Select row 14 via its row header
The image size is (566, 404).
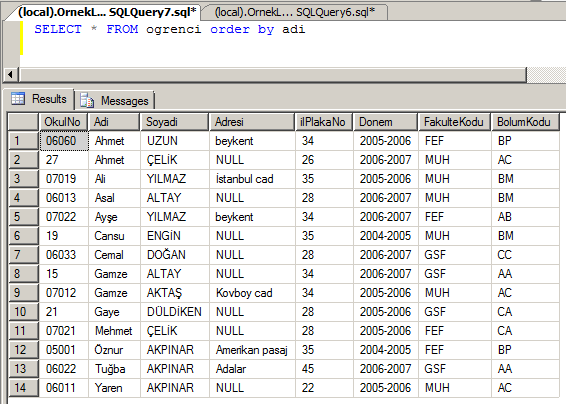[x=23, y=388]
